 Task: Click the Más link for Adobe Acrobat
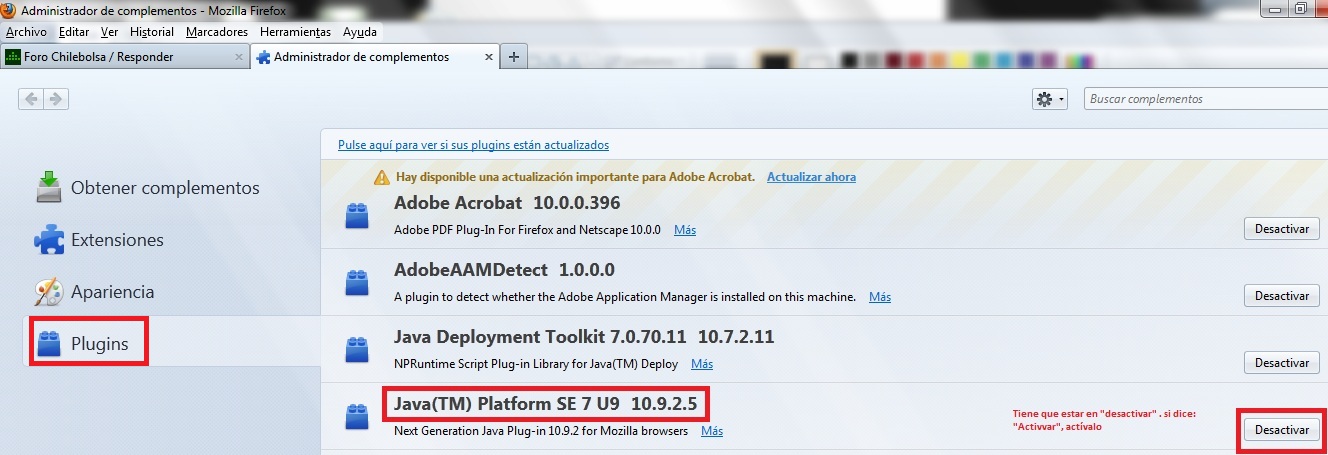tap(685, 230)
